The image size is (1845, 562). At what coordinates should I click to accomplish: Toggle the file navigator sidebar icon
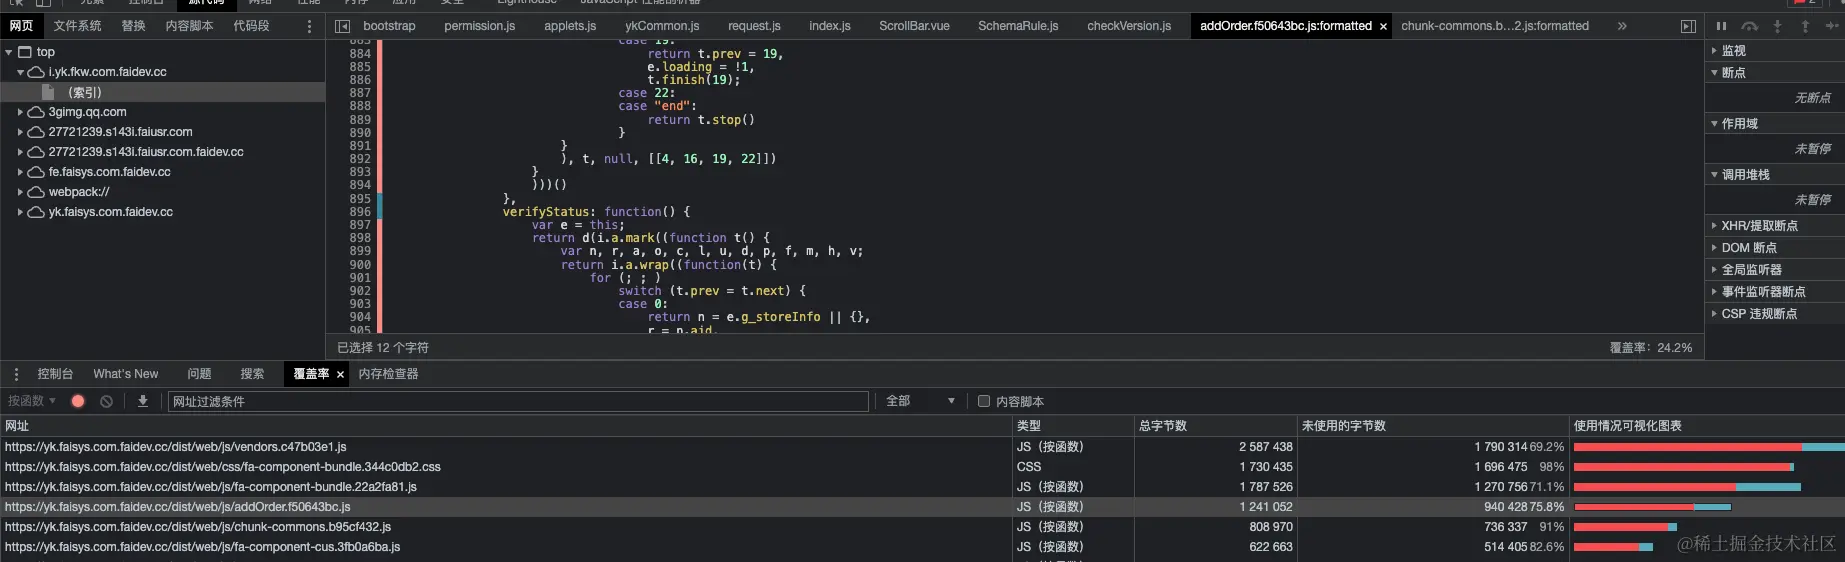[343, 26]
